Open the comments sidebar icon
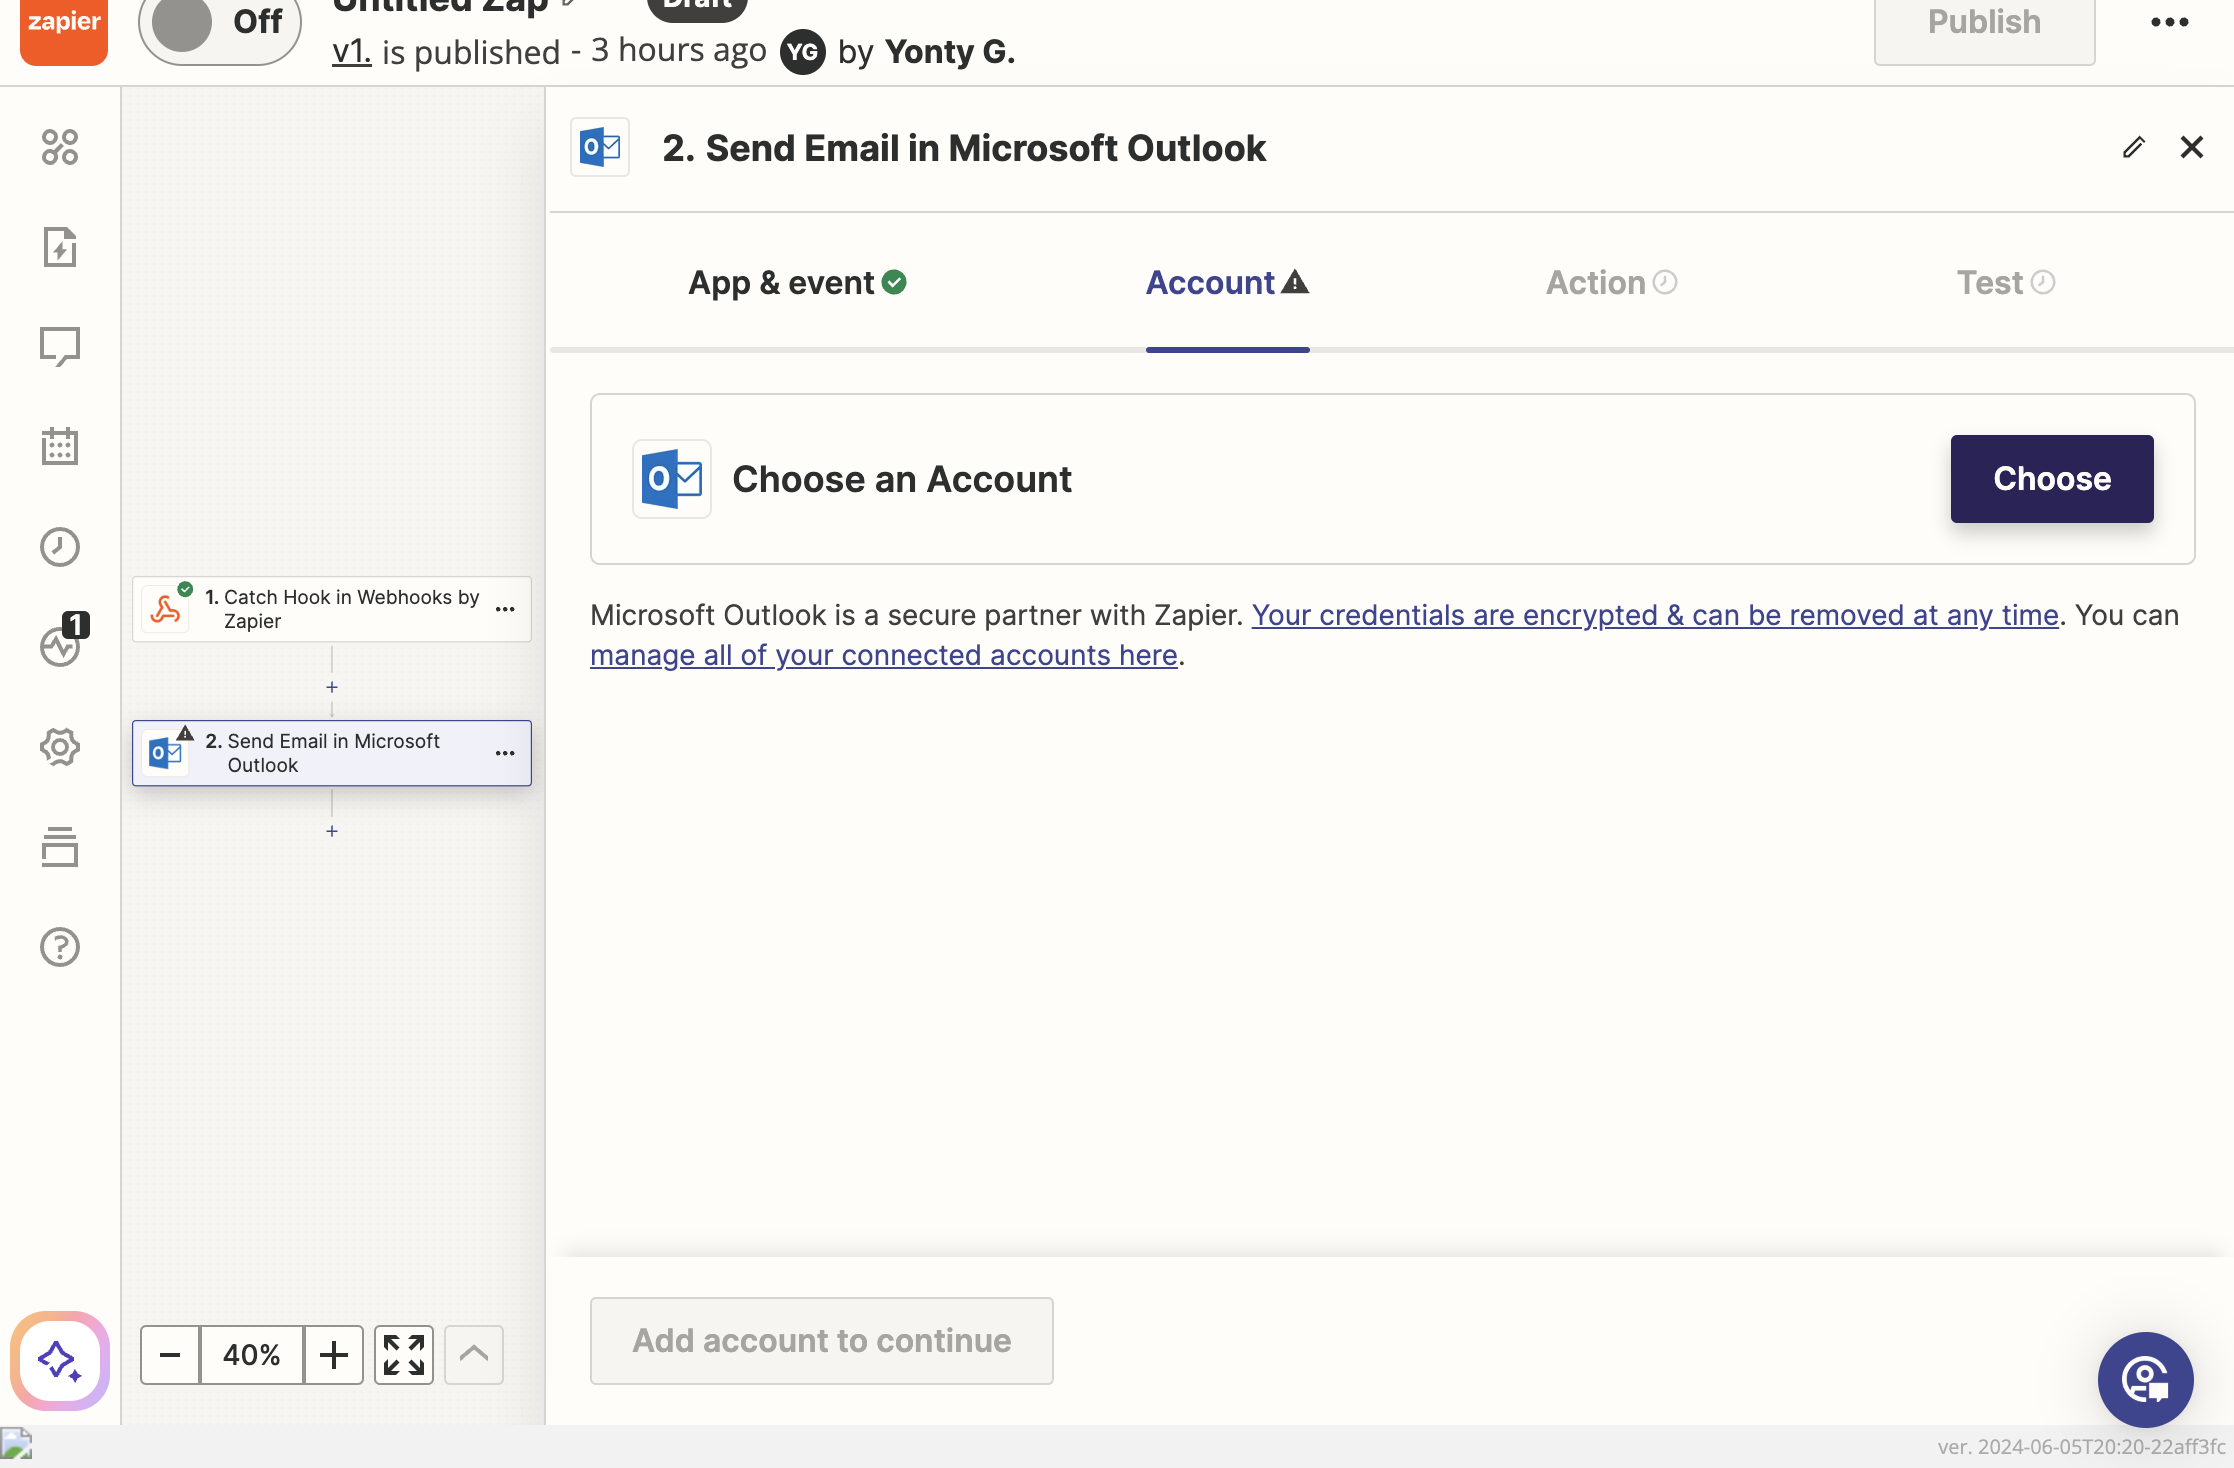The image size is (2234, 1468). coord(60,347)
